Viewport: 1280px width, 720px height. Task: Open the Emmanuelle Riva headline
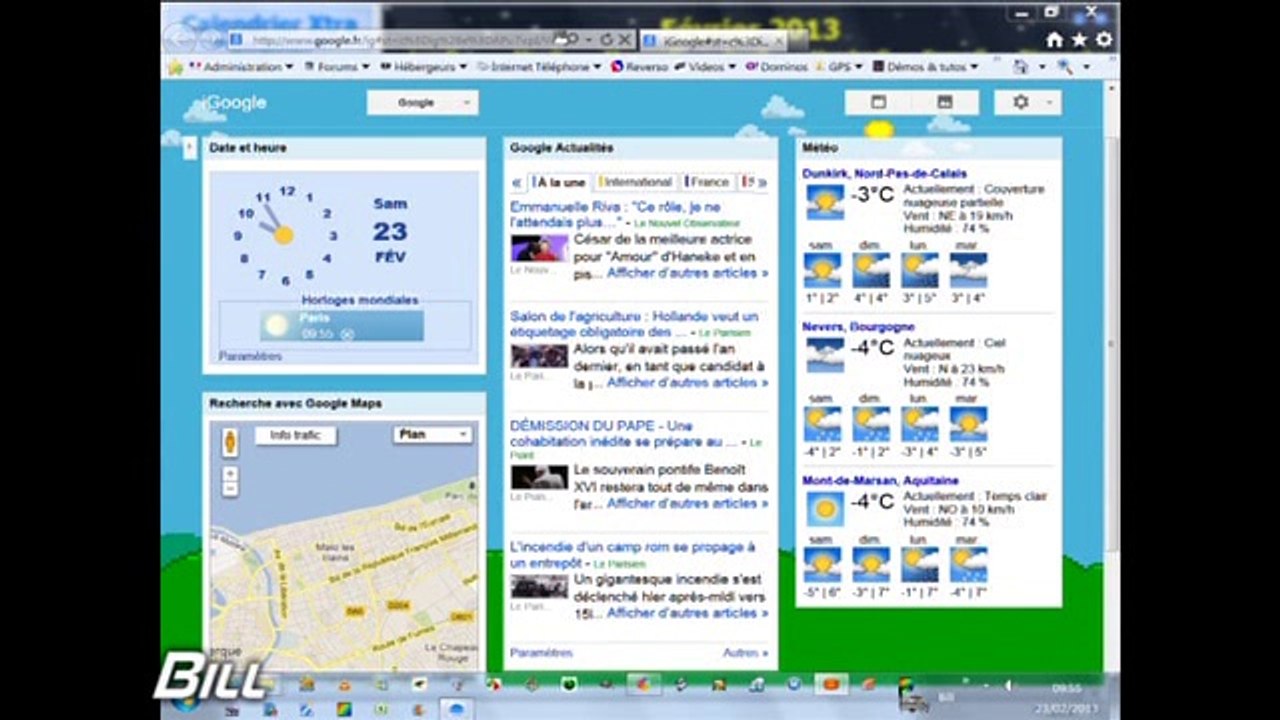pos(615,214)
